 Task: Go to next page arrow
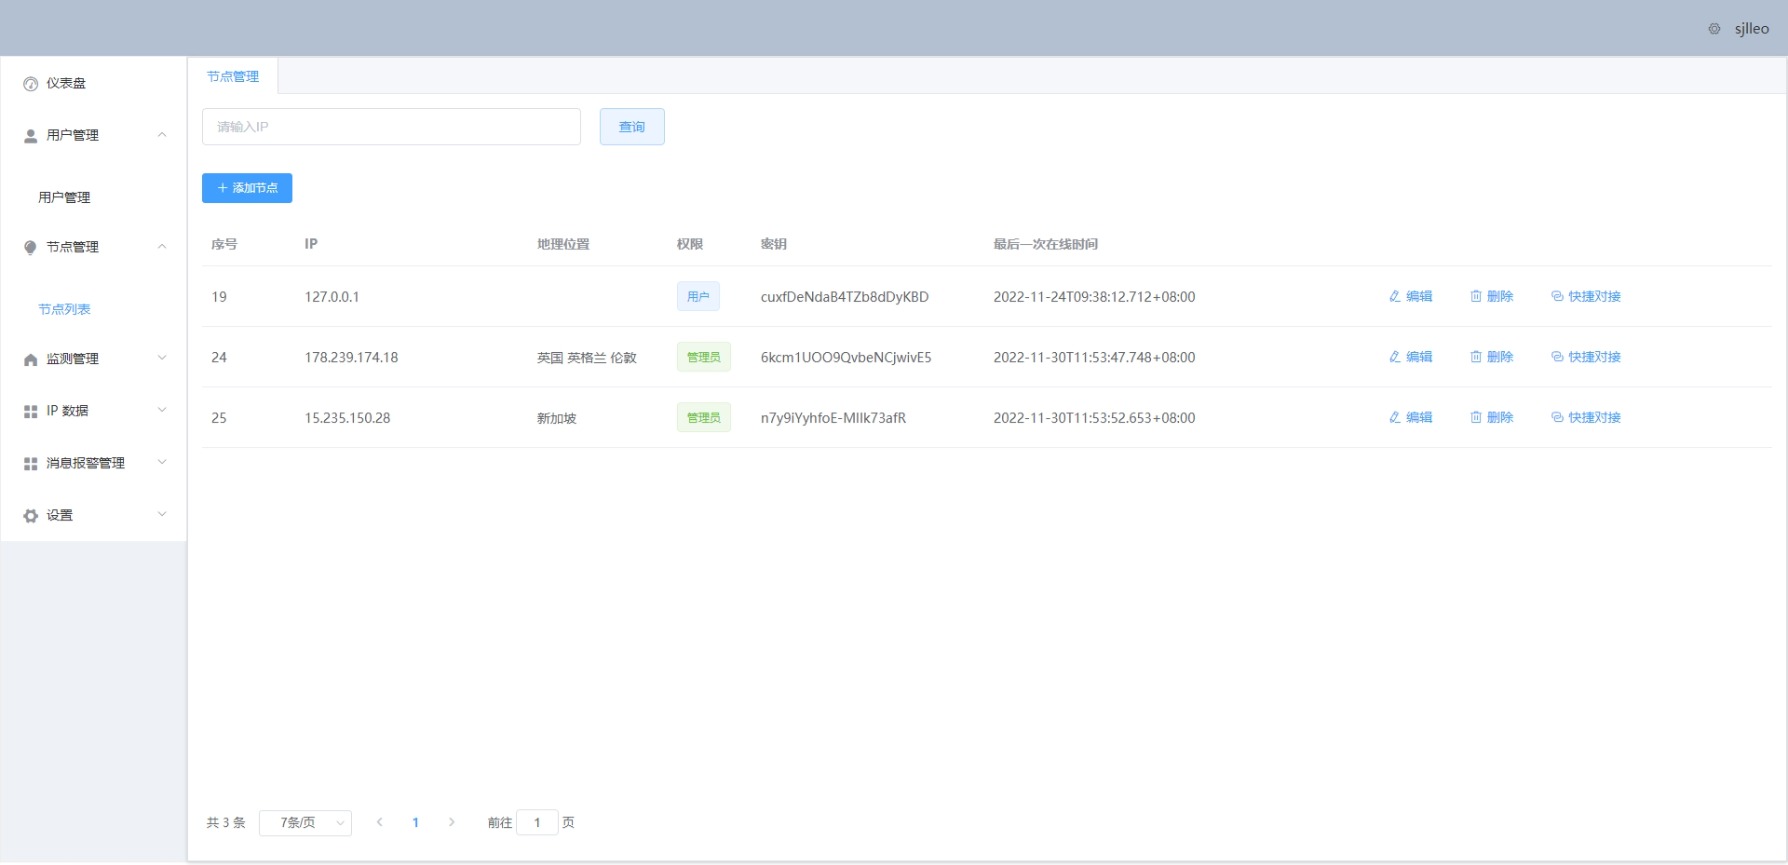[451, 822]
